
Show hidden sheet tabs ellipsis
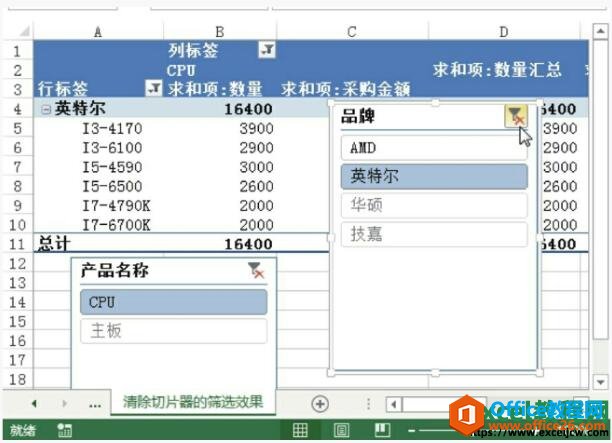pyautogui.click(x=95, y=405)
